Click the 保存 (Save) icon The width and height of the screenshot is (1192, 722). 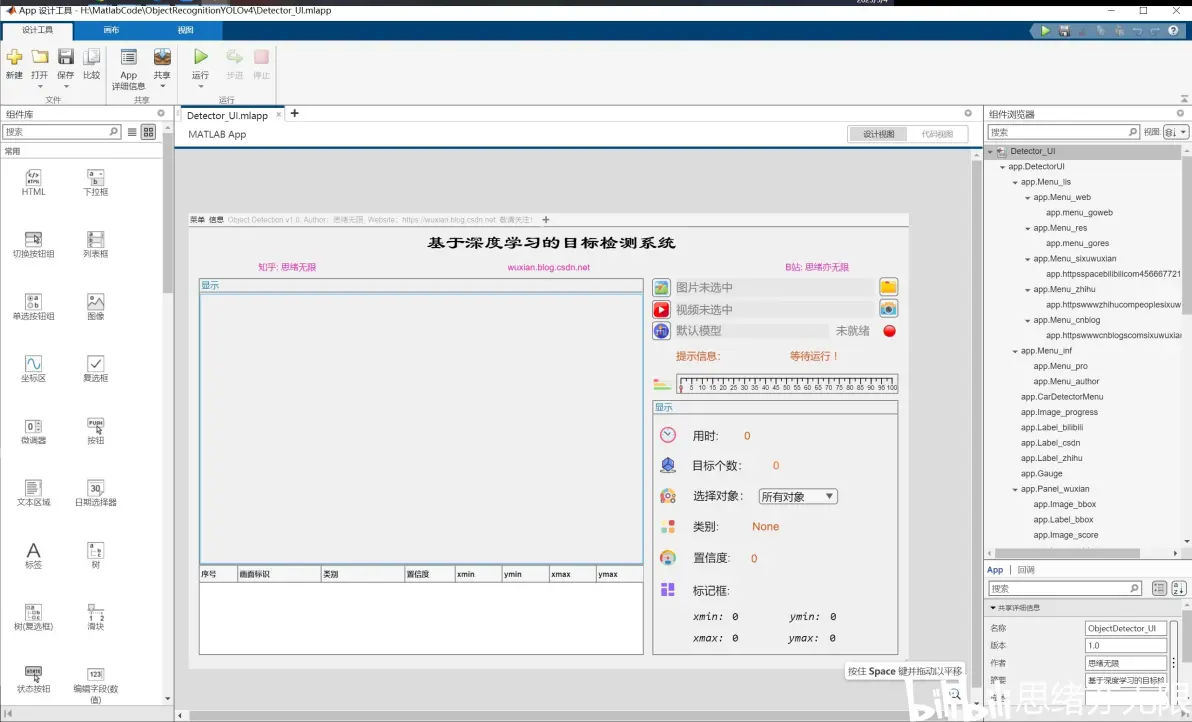pos(66,58)
